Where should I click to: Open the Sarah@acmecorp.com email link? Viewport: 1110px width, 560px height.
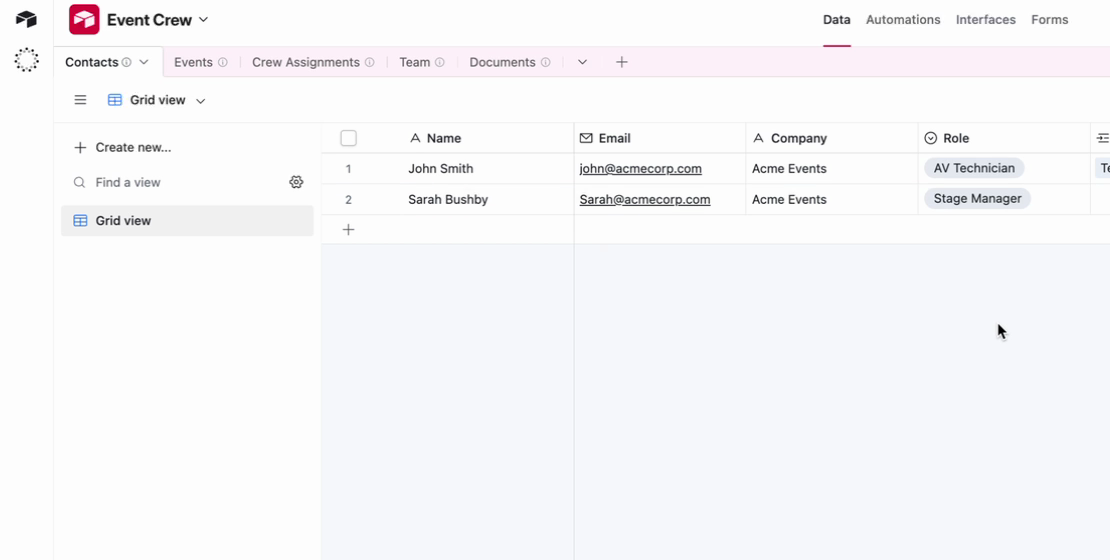click(x=645, y=200)
